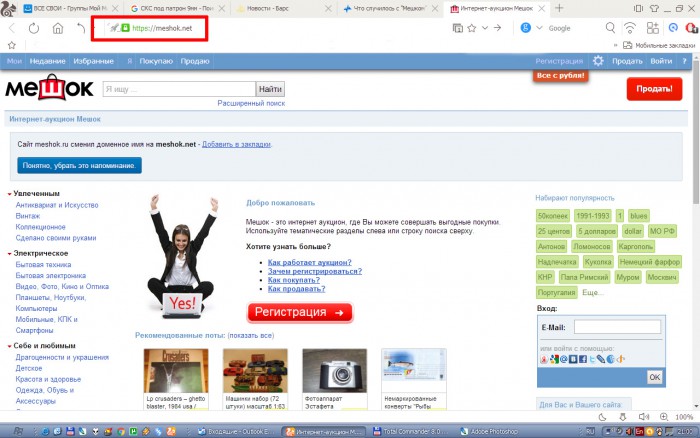Click the Wi-Fi icon in browser toolbar

click(630, 28)
